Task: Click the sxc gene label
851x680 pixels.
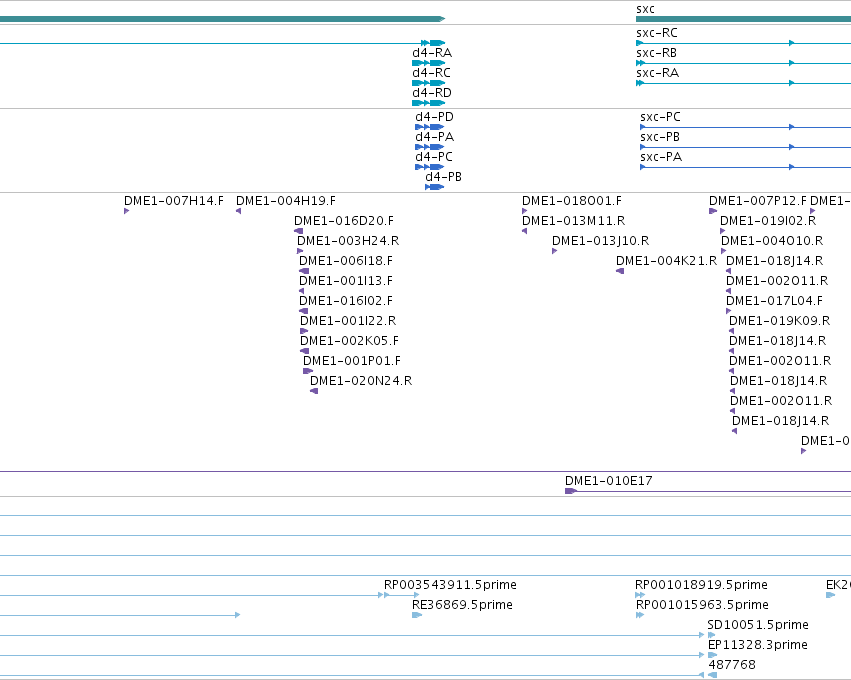Action: [645, 9]
